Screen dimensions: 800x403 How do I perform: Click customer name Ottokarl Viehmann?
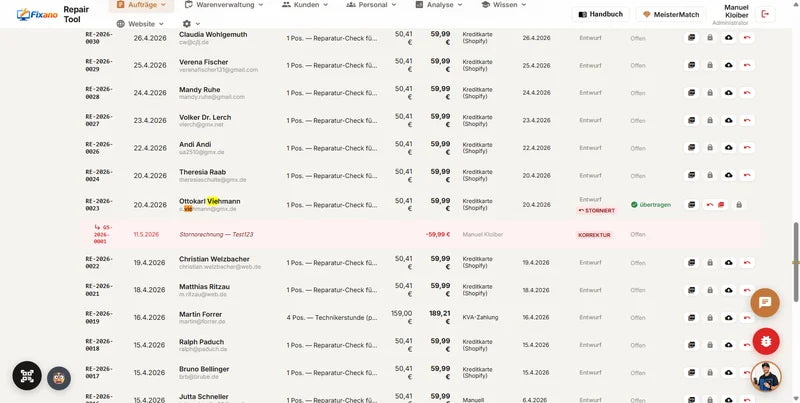pos(210,201)
